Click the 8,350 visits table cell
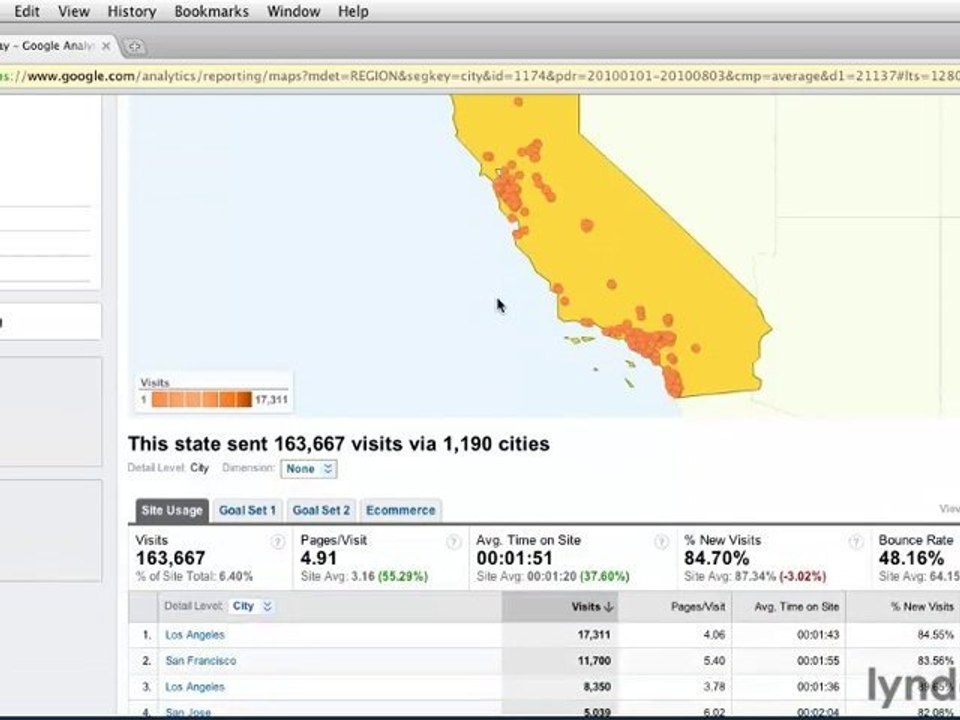This screenshot has height=720, width=960. point(597,687)
